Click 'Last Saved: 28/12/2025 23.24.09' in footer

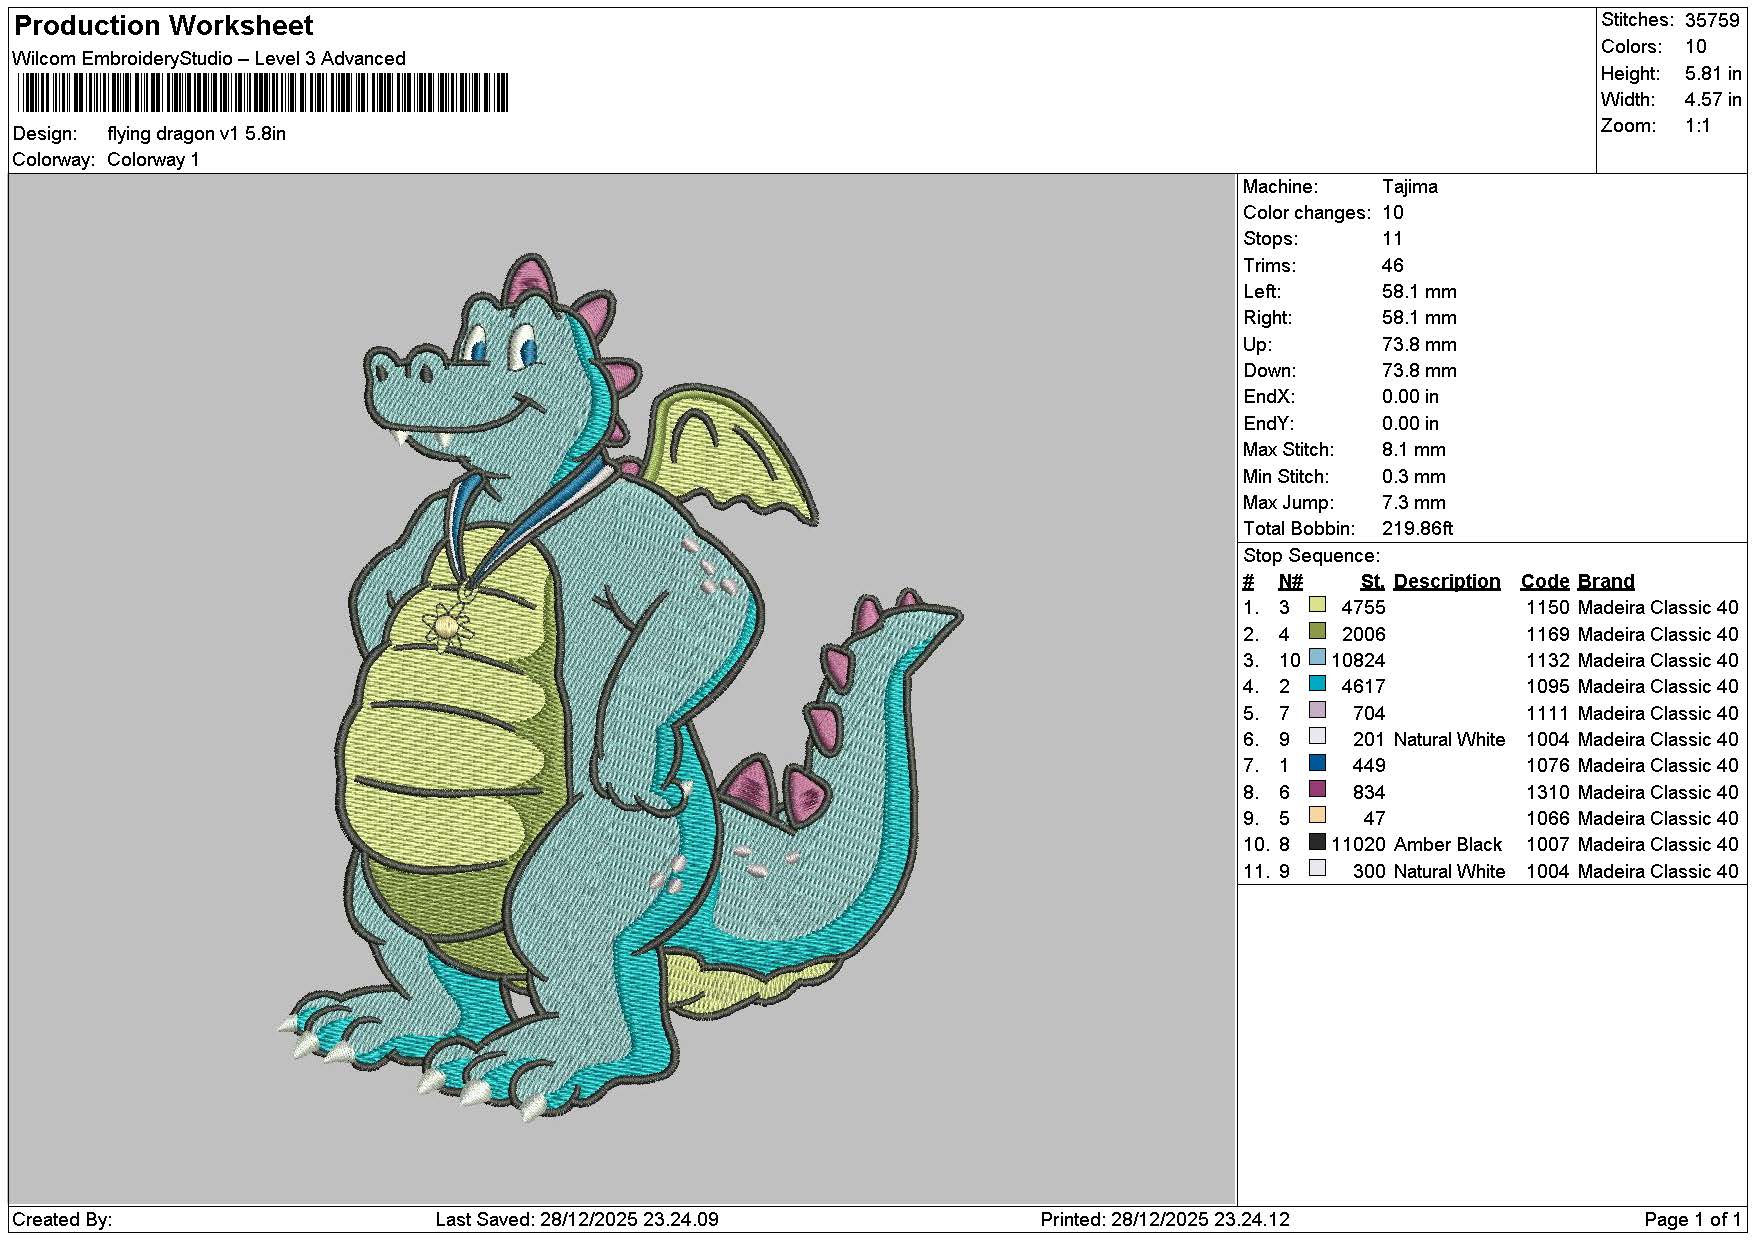[577, 1219]
